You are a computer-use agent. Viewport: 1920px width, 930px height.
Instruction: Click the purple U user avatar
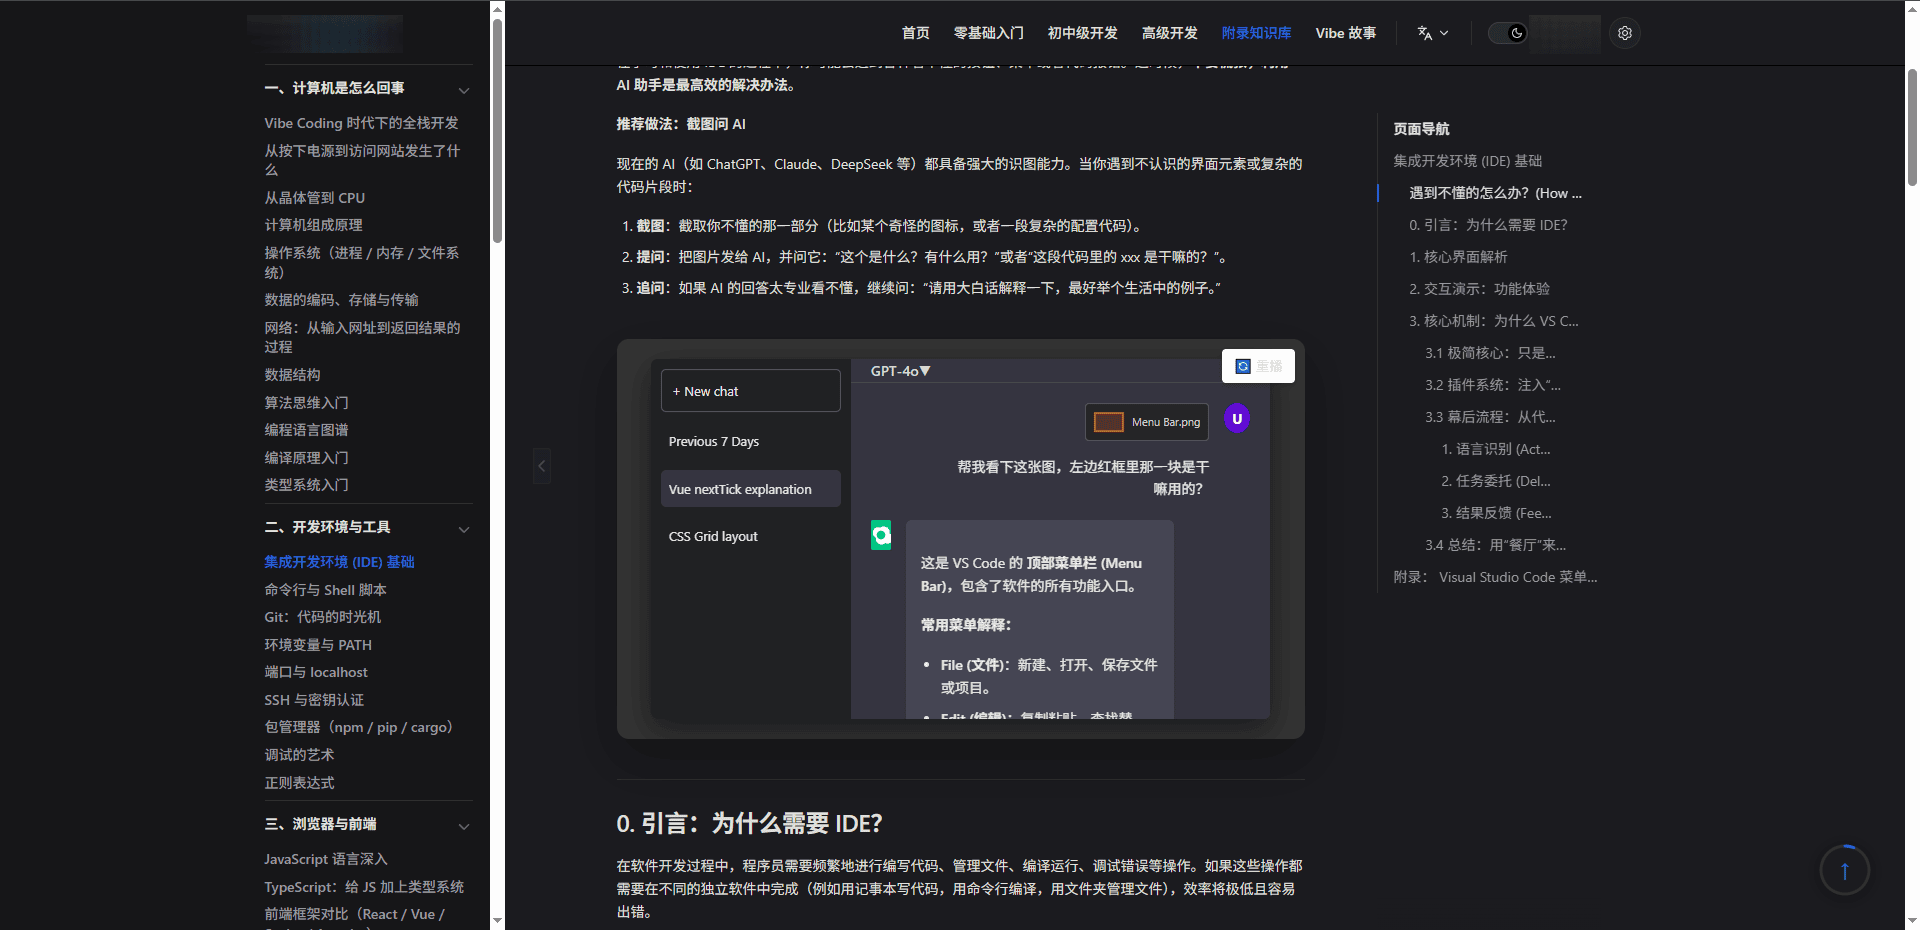[1237, 419]
